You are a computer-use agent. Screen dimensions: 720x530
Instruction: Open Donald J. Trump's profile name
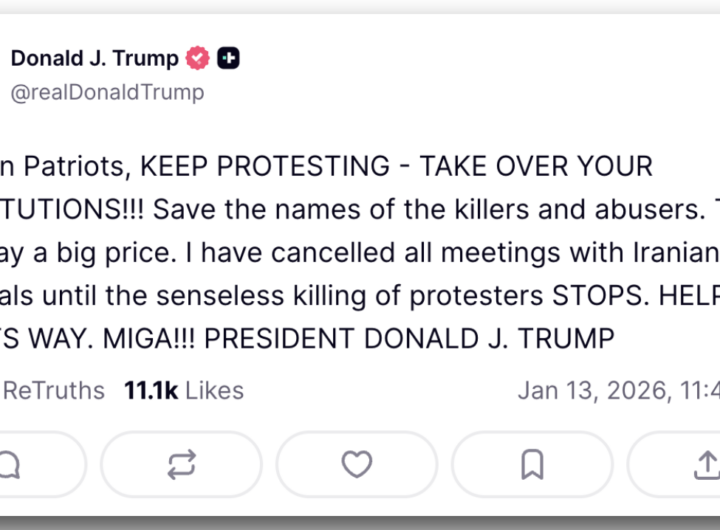pos(94,59)
